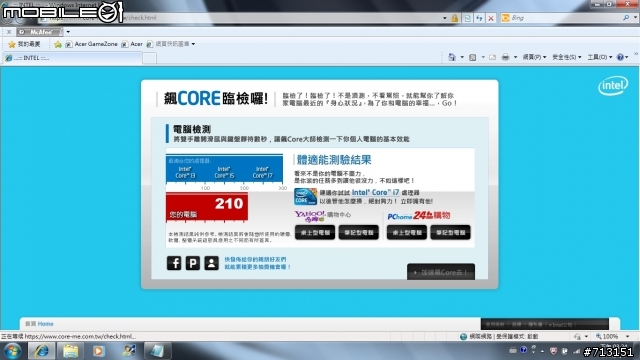Open the McAfee toolbar dropdown arrow
This screenshot has height=360, width=640.
click(x=68, y=32)
